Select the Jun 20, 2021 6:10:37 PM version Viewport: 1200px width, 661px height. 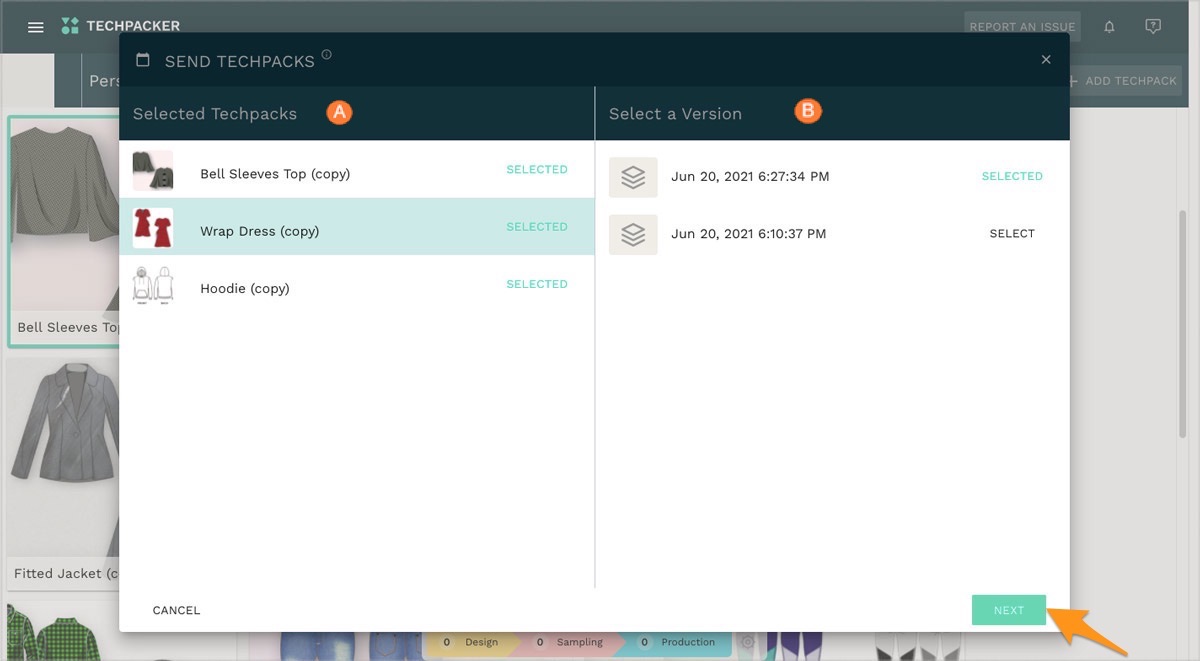tap(1011, 234)
